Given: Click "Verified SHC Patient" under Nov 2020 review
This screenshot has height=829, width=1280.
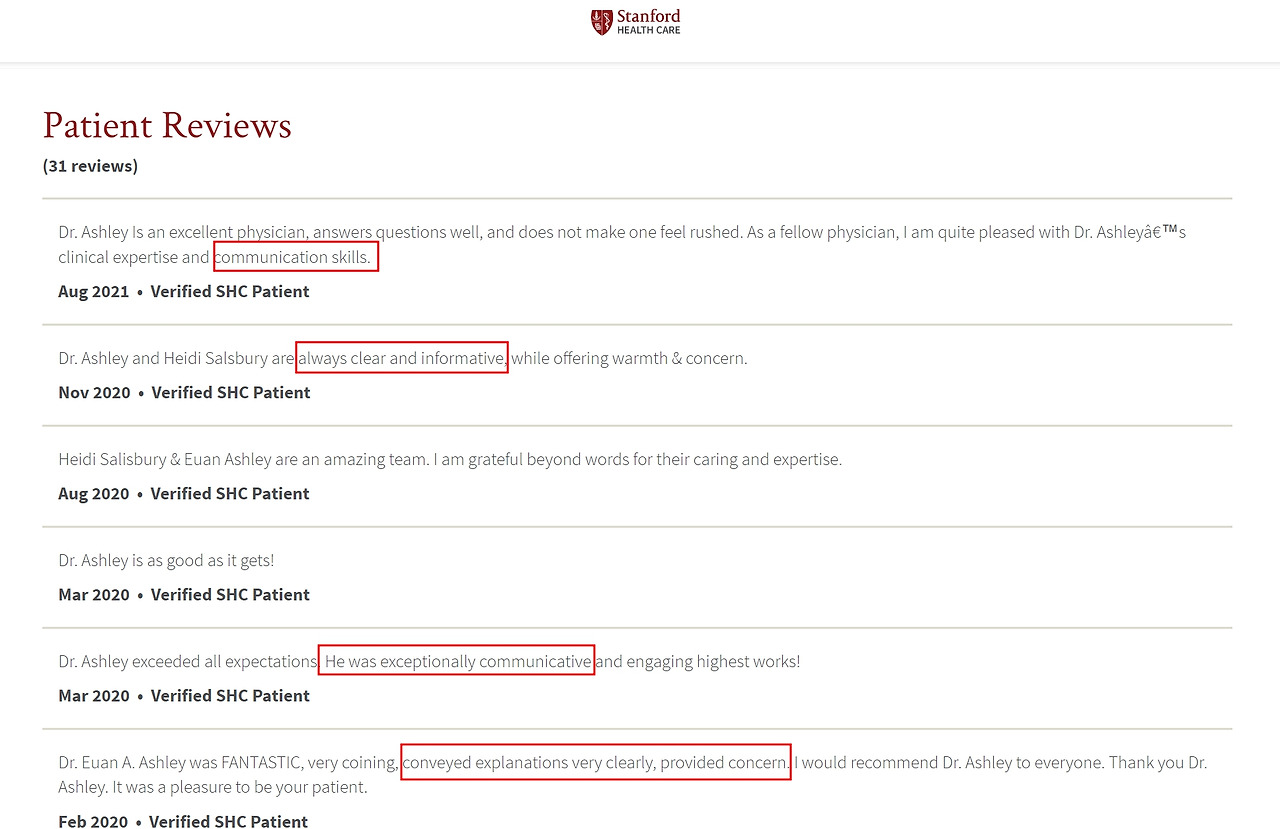Looking at the screenshot, I should click(231, 393).
